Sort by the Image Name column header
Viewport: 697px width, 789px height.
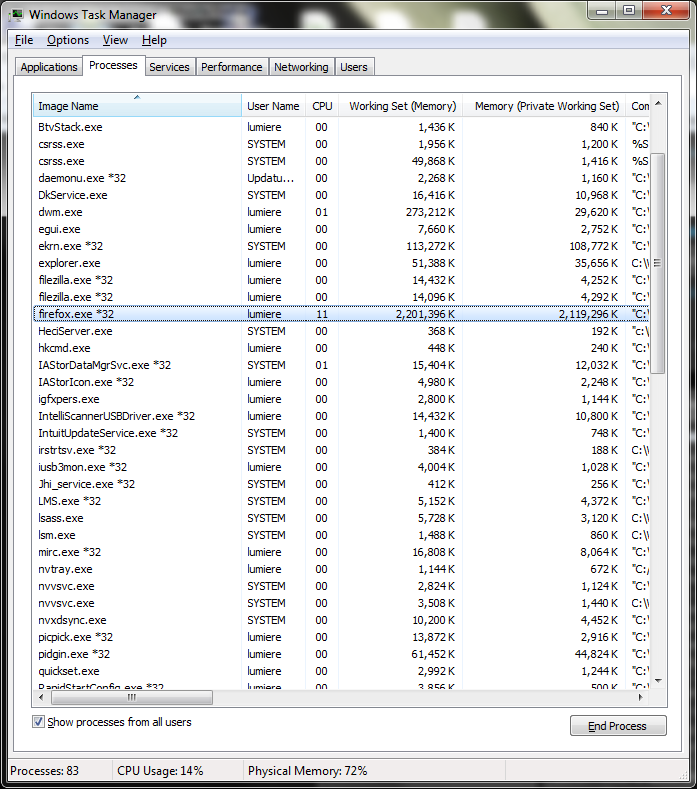pos(136,106)
